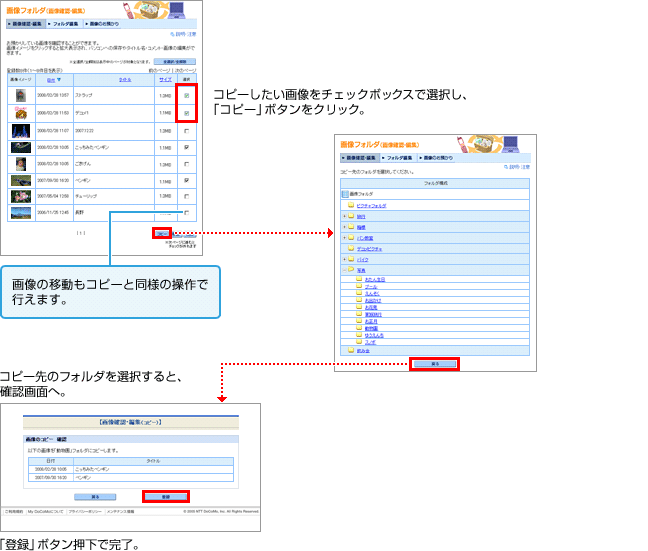Tick the checkbox in the ストラップ row
The image size is (648, 551).
(x=187, y=95)
